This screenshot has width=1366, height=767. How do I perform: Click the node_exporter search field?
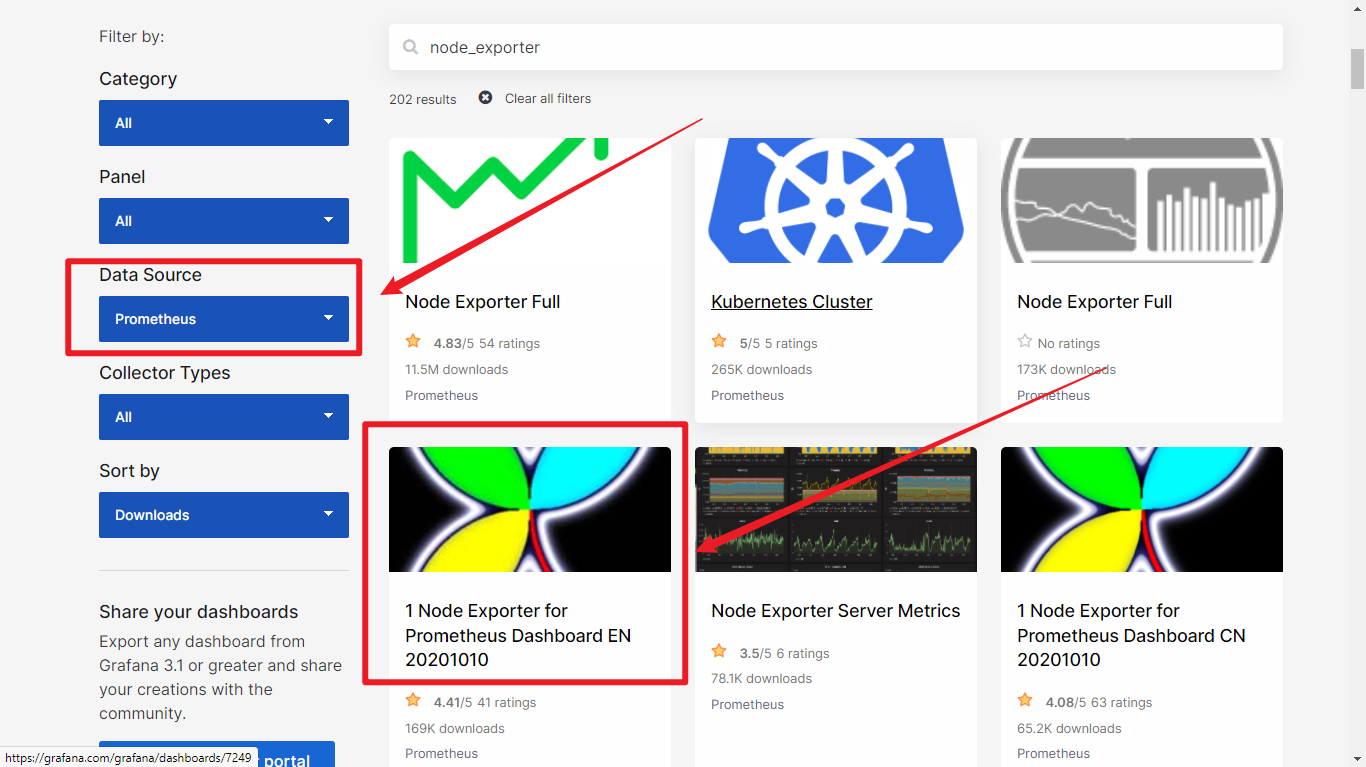coord(836,47)
